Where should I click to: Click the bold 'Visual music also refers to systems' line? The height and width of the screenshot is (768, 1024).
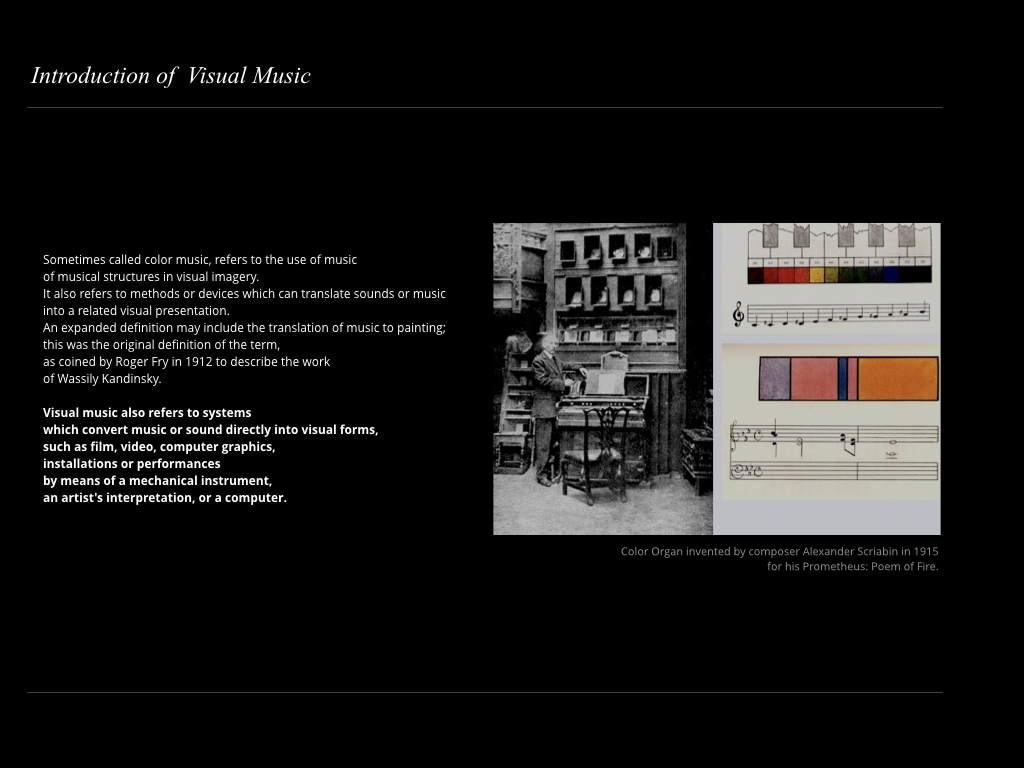pyautogui.click(x=147, y=413)
